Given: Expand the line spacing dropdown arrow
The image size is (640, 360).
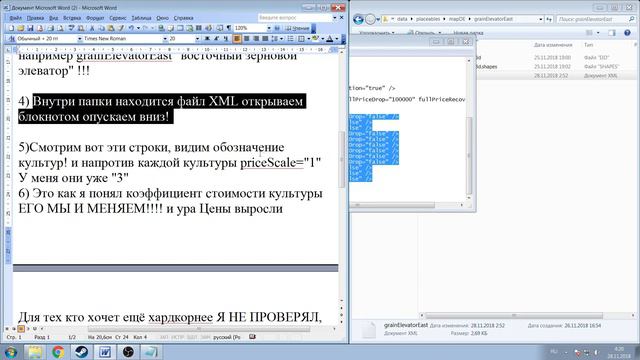Looking at the screenshot, I should coord(282,39).
